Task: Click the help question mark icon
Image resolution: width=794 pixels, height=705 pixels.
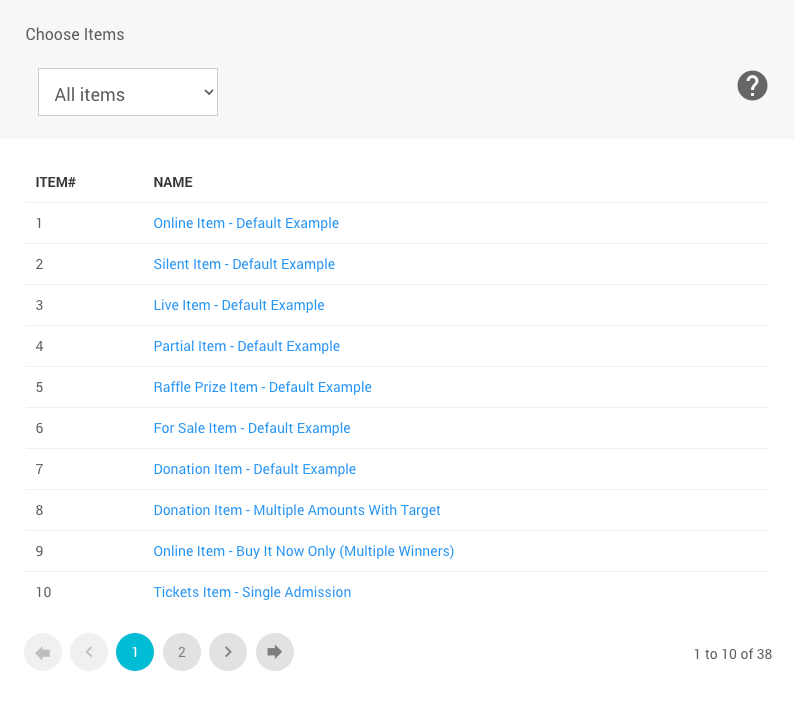Action: pyautogui.click(x=752, y=86)
